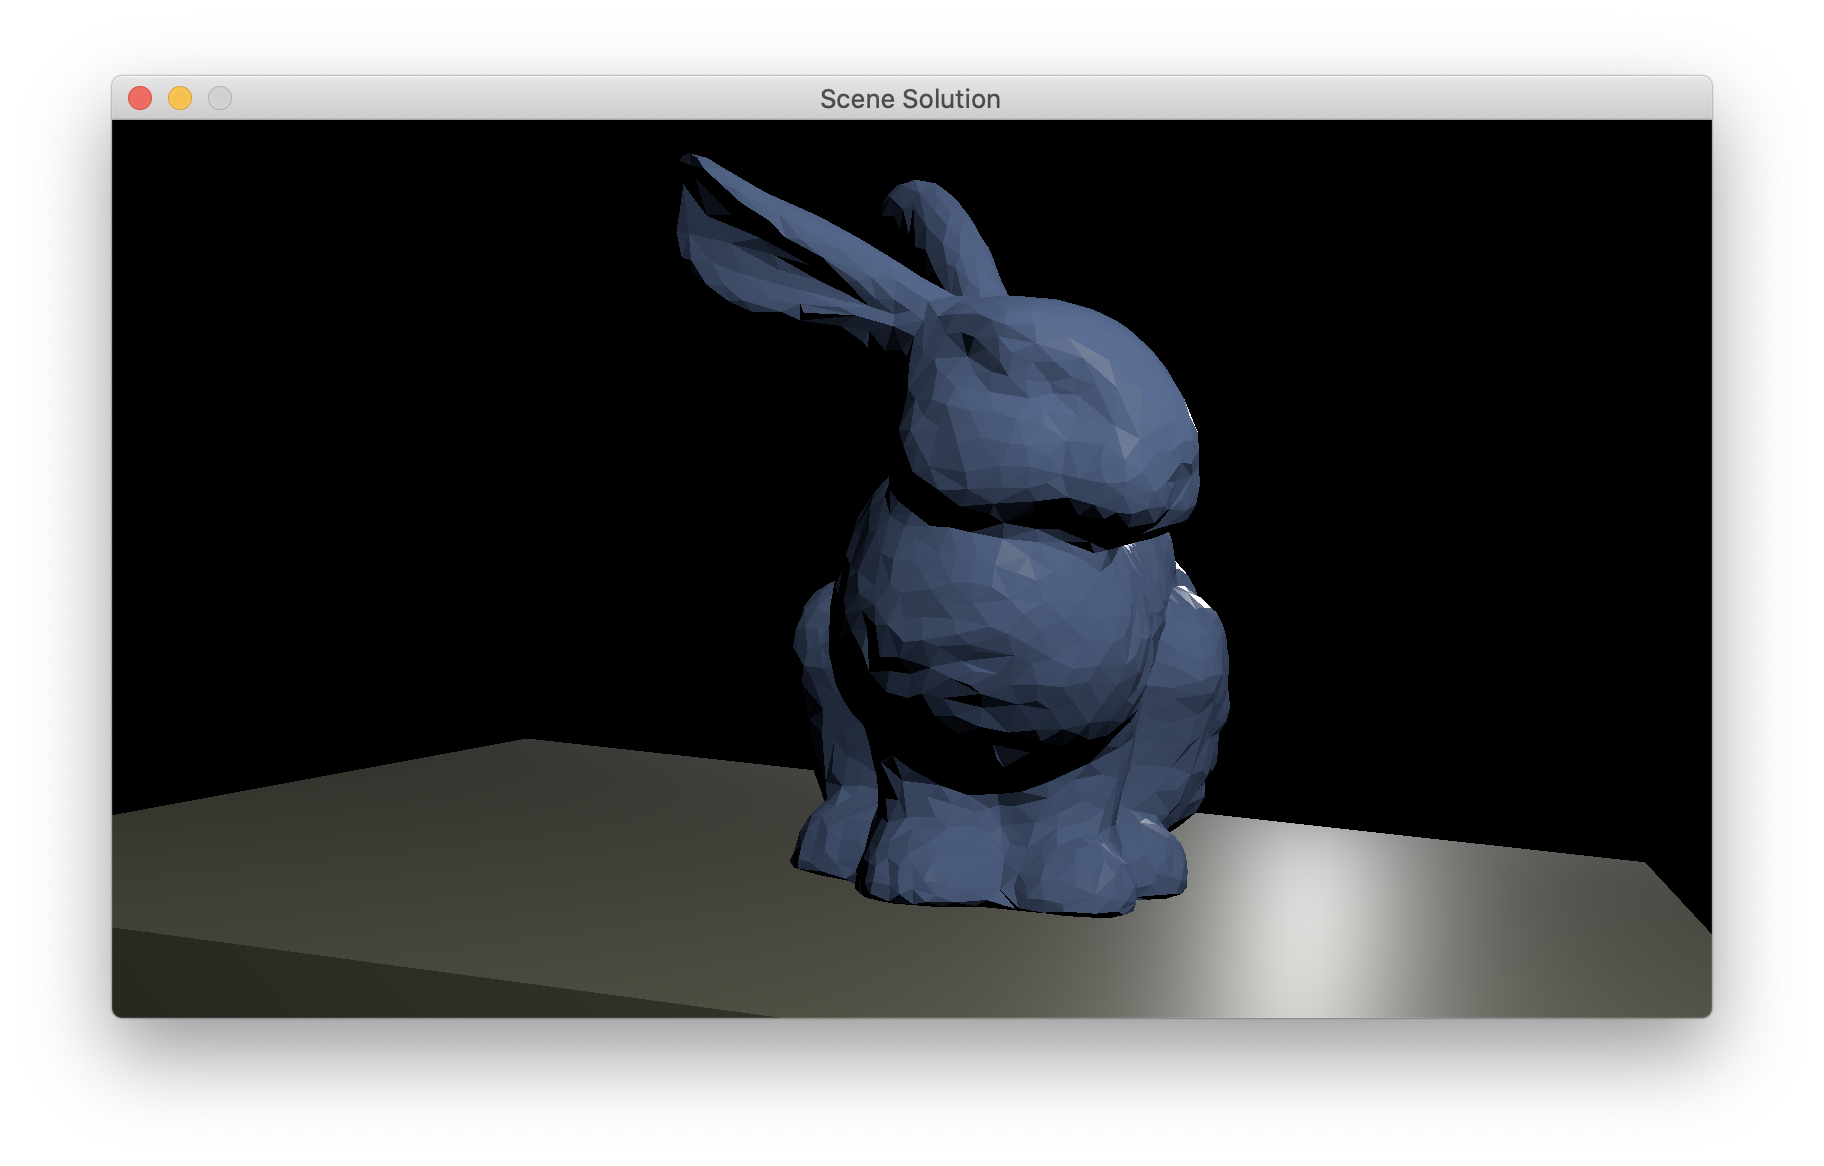
Task: Close the Scene Solution window
Action: (140, 98)
